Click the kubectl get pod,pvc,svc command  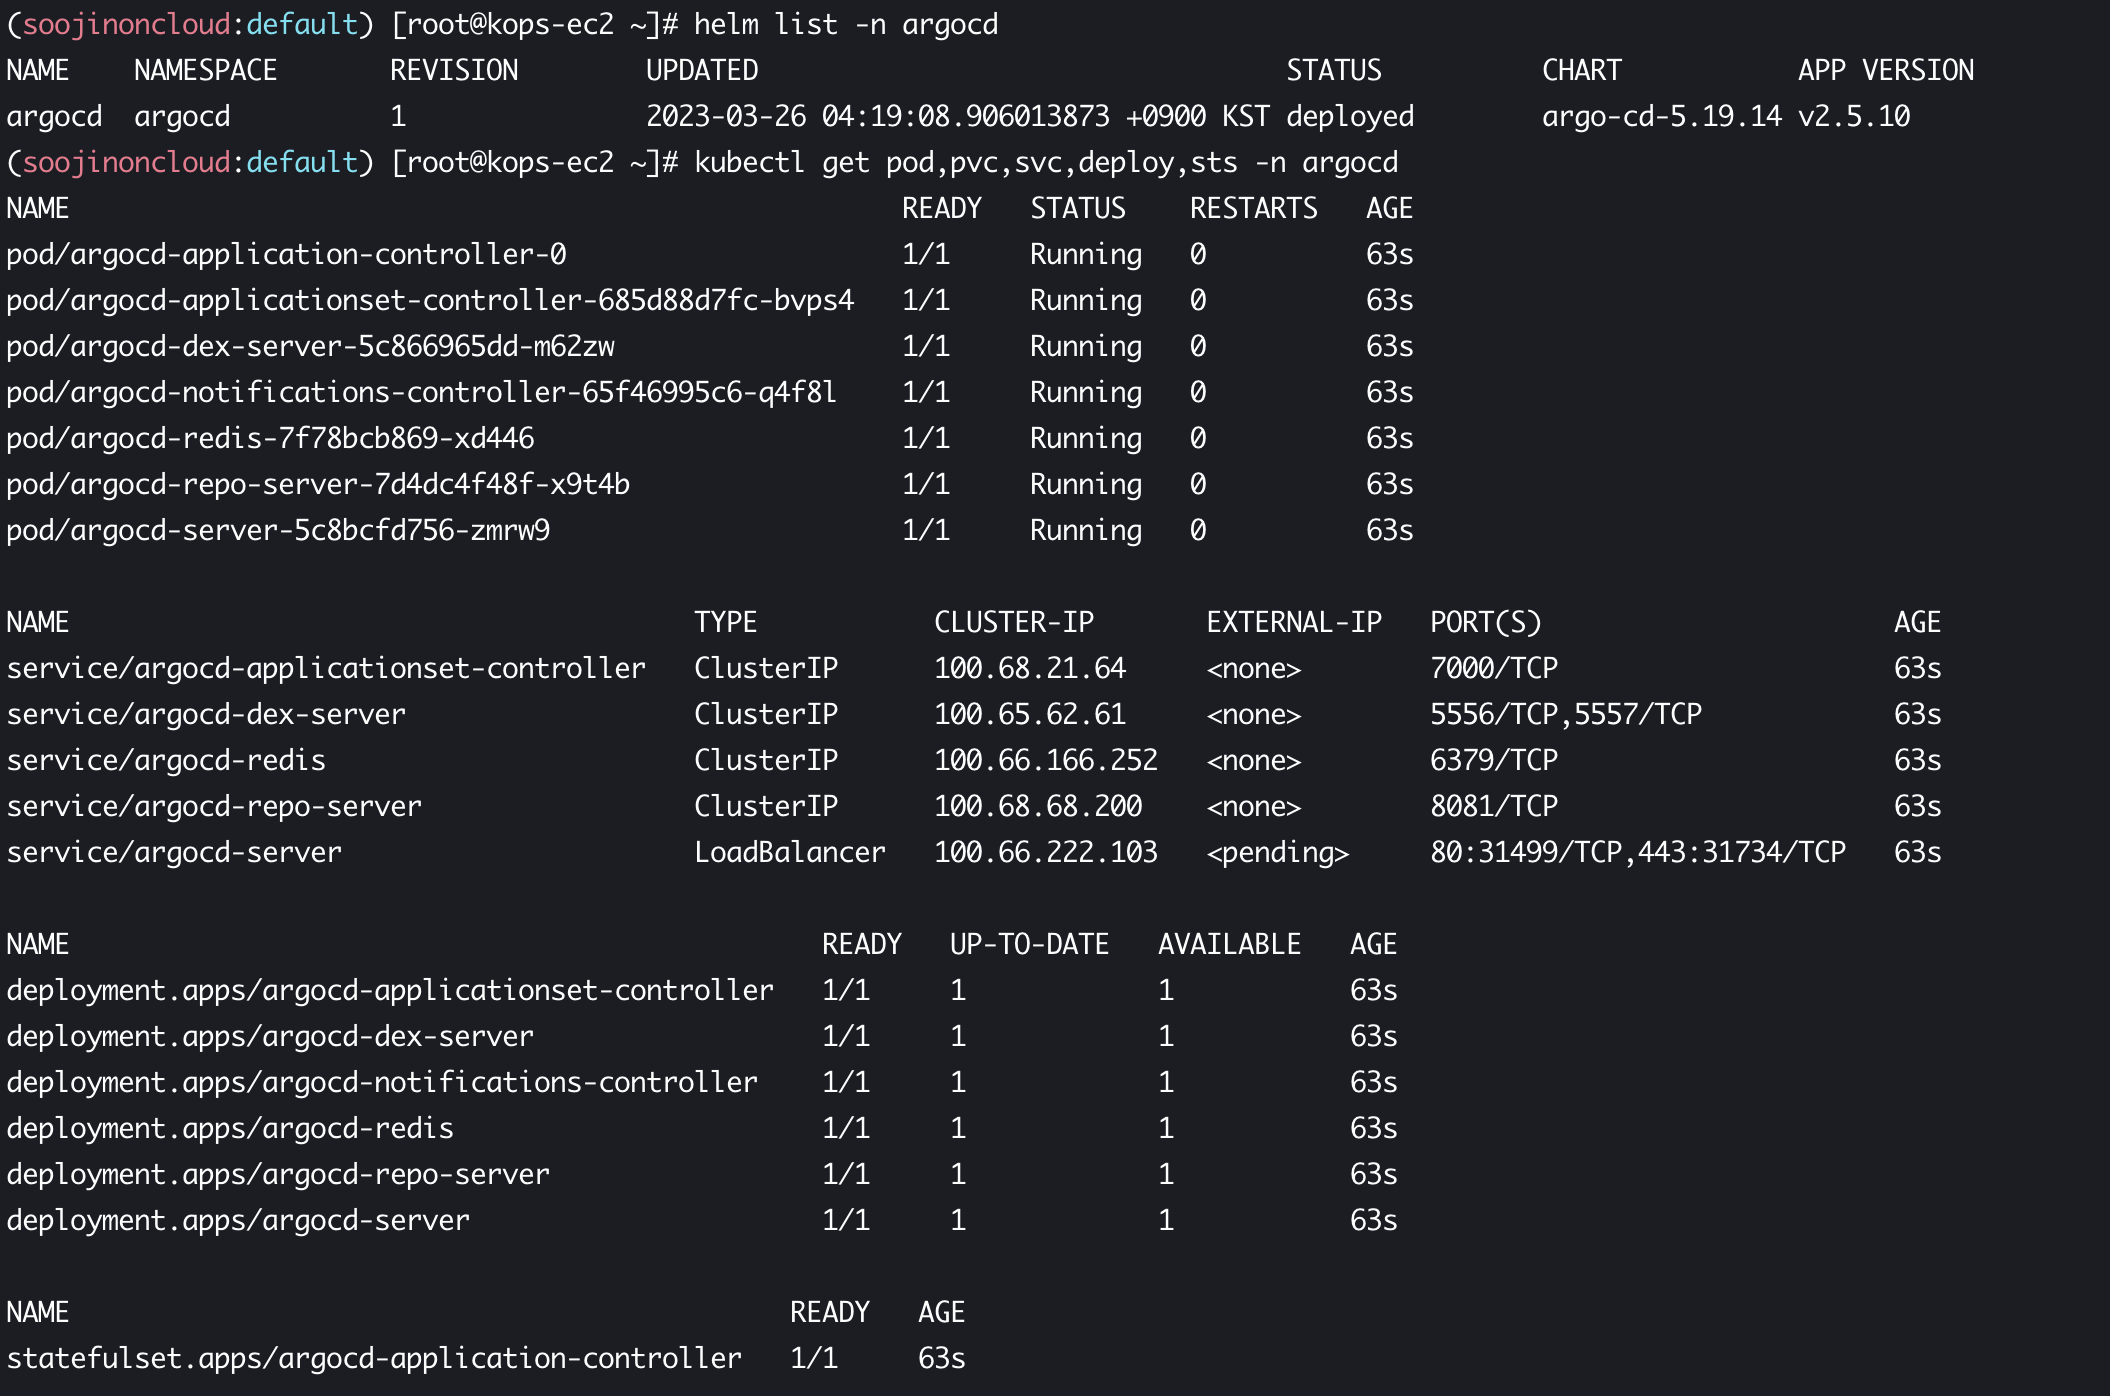pyautogui.click(x=1045, y=162)
